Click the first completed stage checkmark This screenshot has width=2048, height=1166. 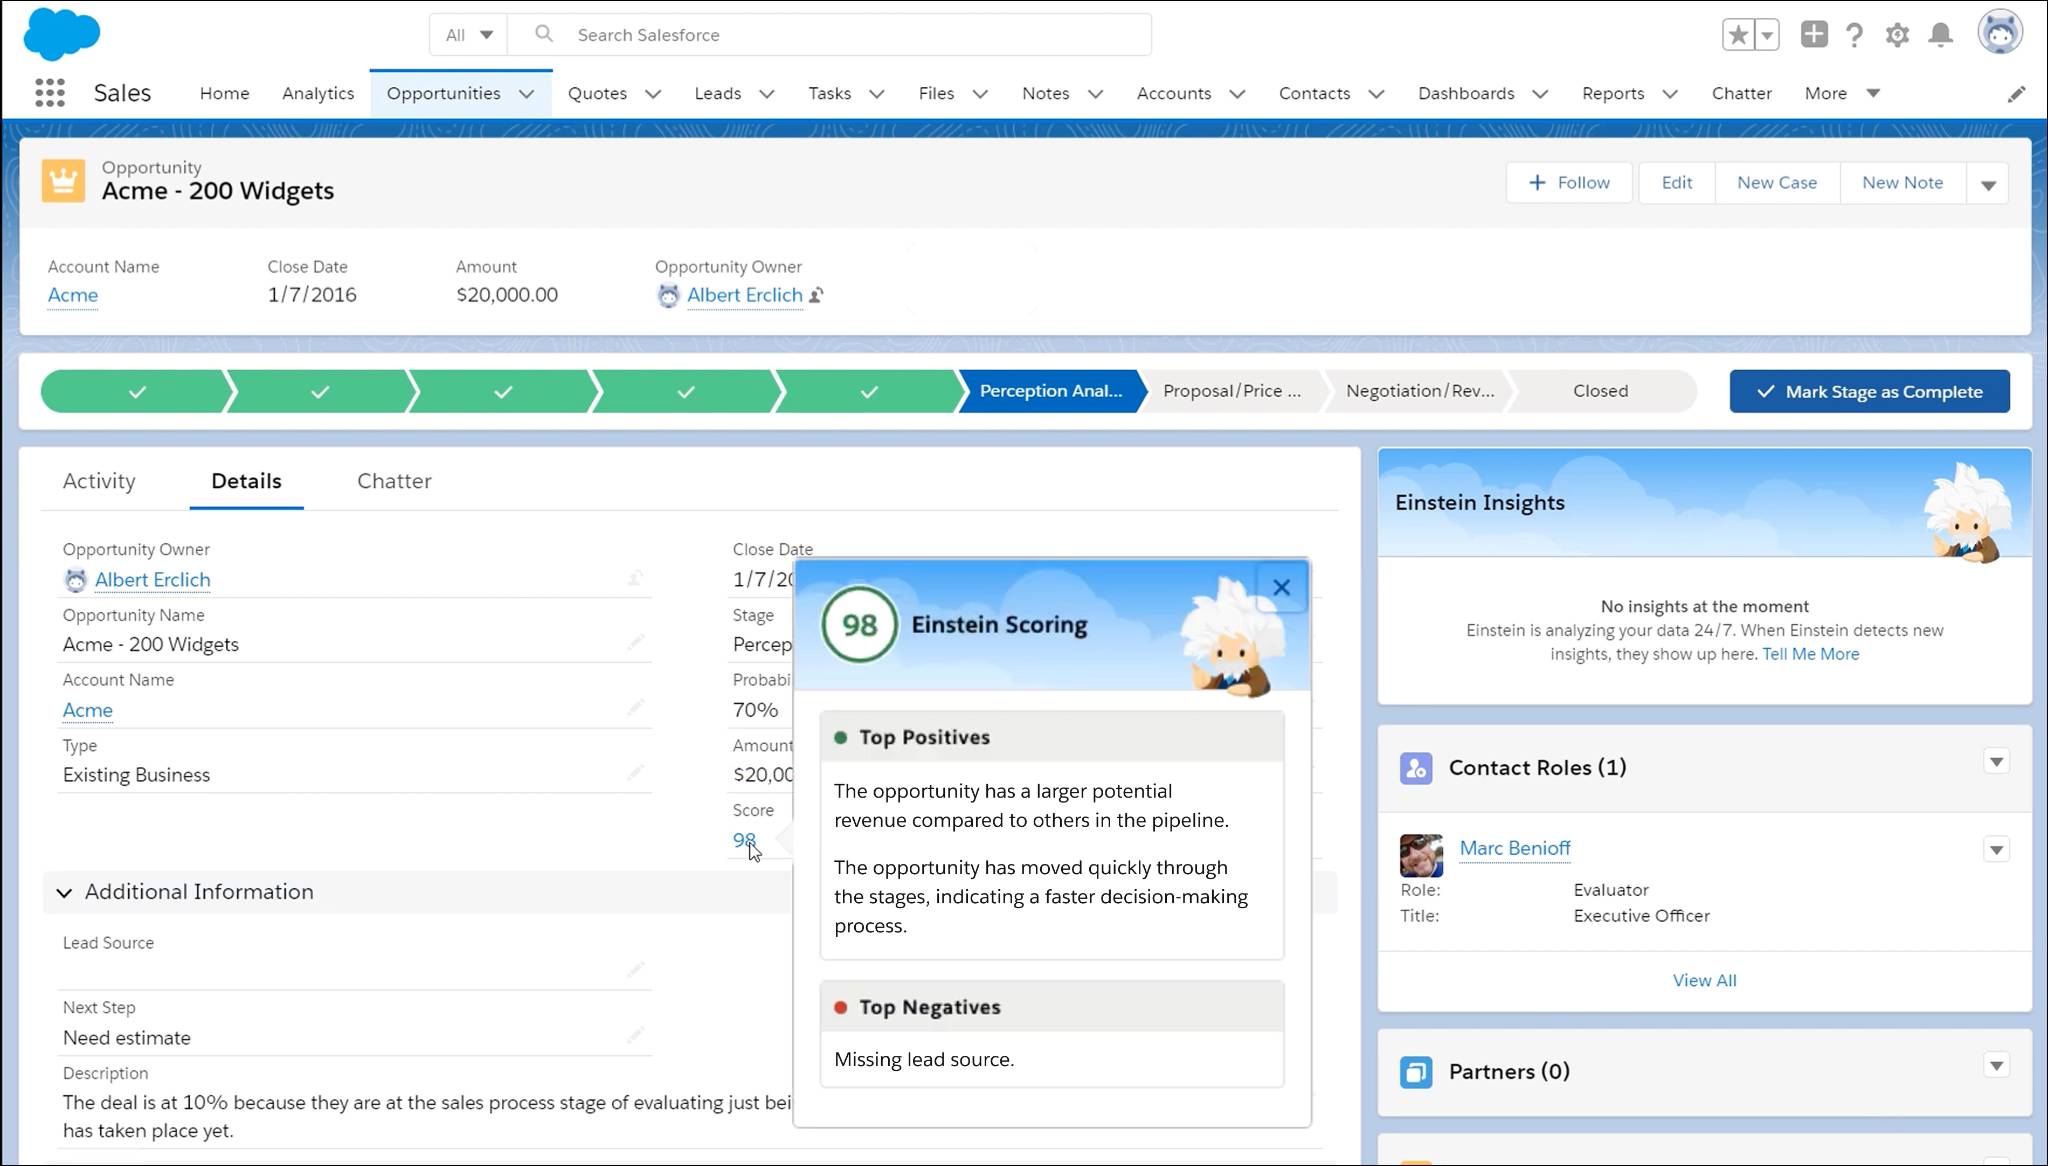137,392
